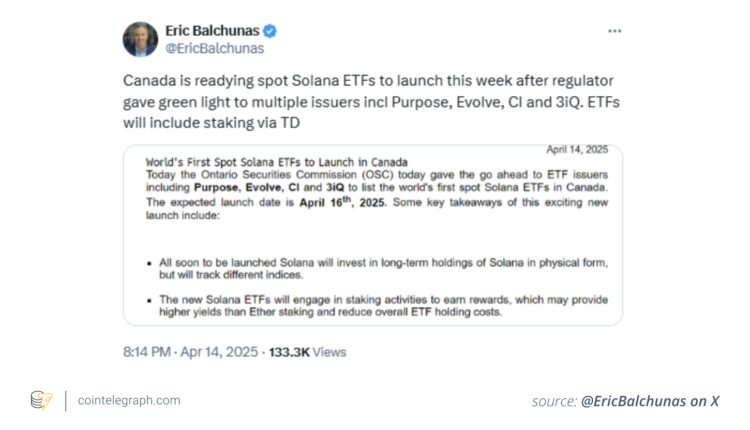750x430 pixels.
Task: Open the cointelegraph.com link
Action: pos(129,400)
